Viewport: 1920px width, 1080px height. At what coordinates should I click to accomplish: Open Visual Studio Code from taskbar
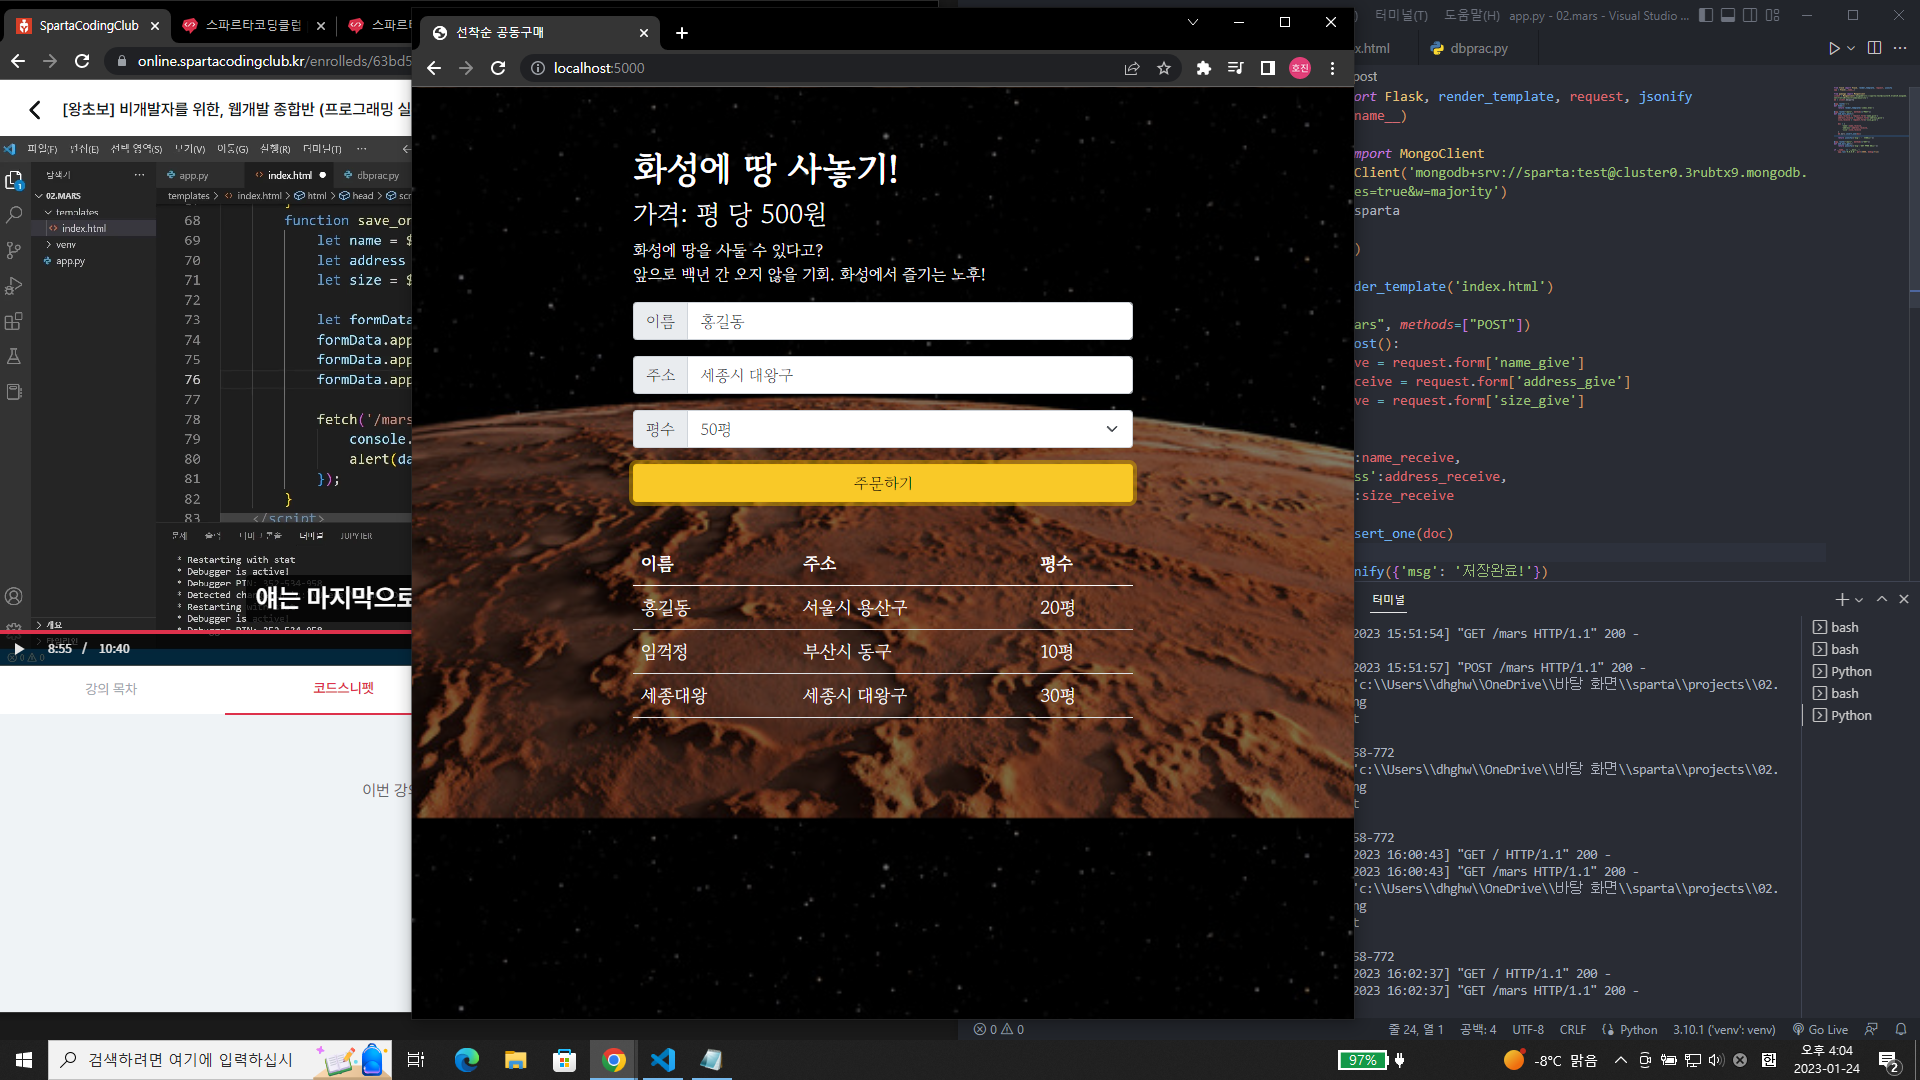[x=663, y=1060]
